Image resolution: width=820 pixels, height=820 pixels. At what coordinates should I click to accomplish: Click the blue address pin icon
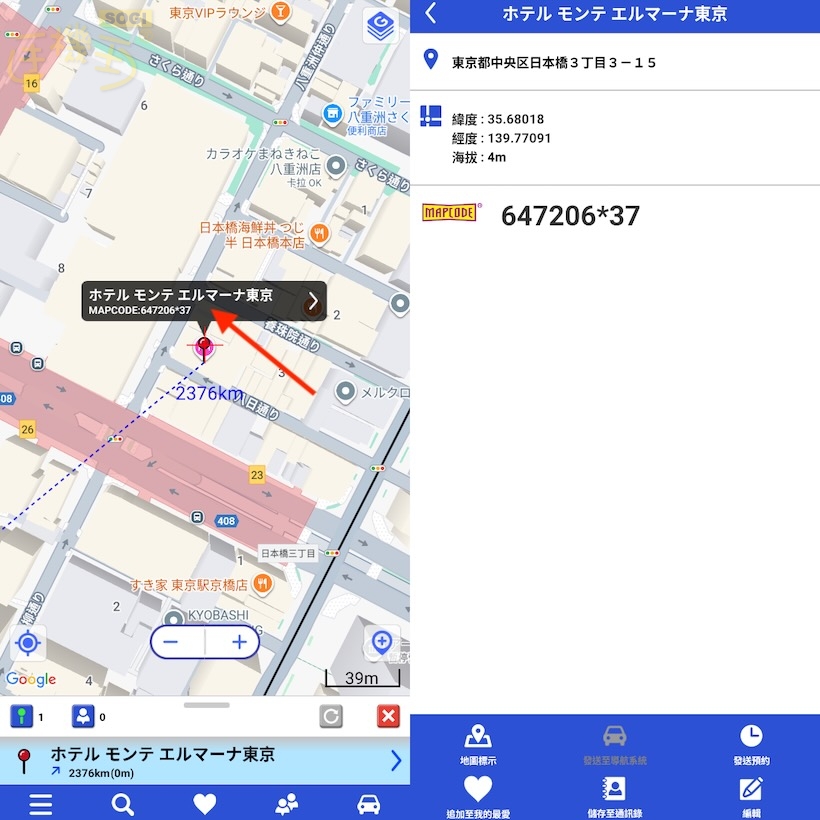(x=430, y=59)
